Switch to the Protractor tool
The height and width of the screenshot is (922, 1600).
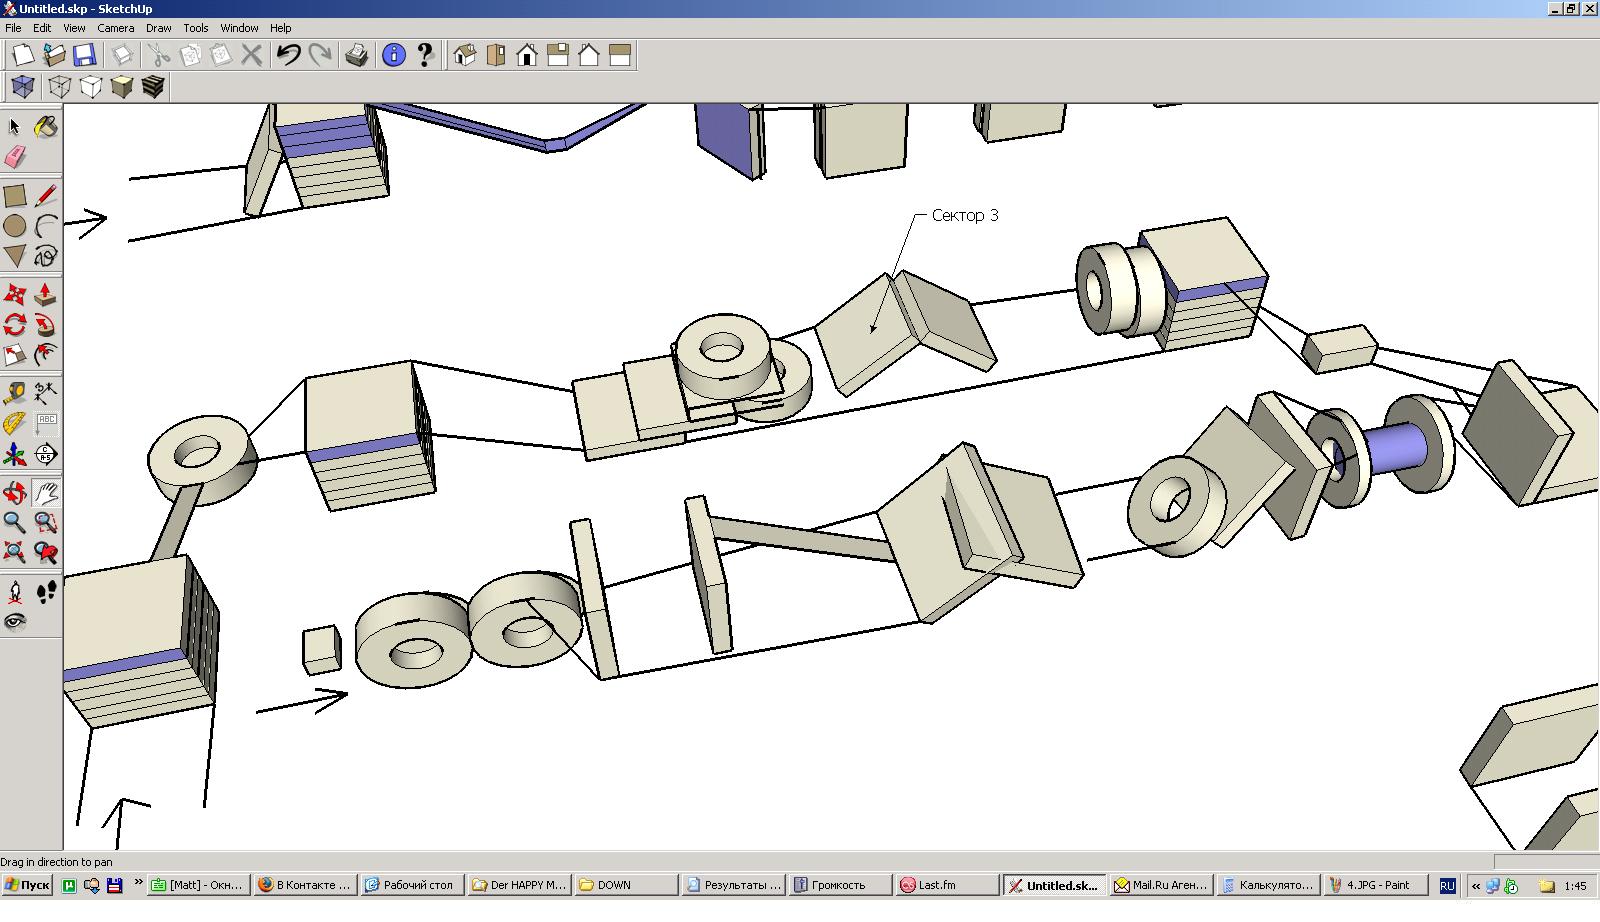[15, 423]
